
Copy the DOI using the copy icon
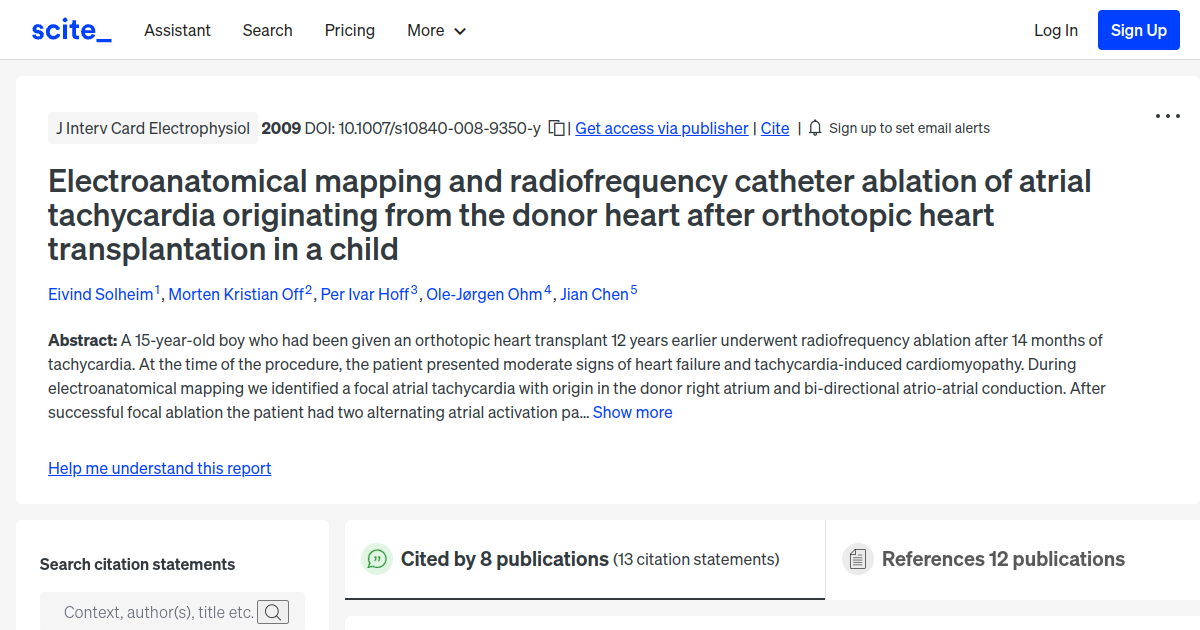pyautogui.click(x=557, y=128)
